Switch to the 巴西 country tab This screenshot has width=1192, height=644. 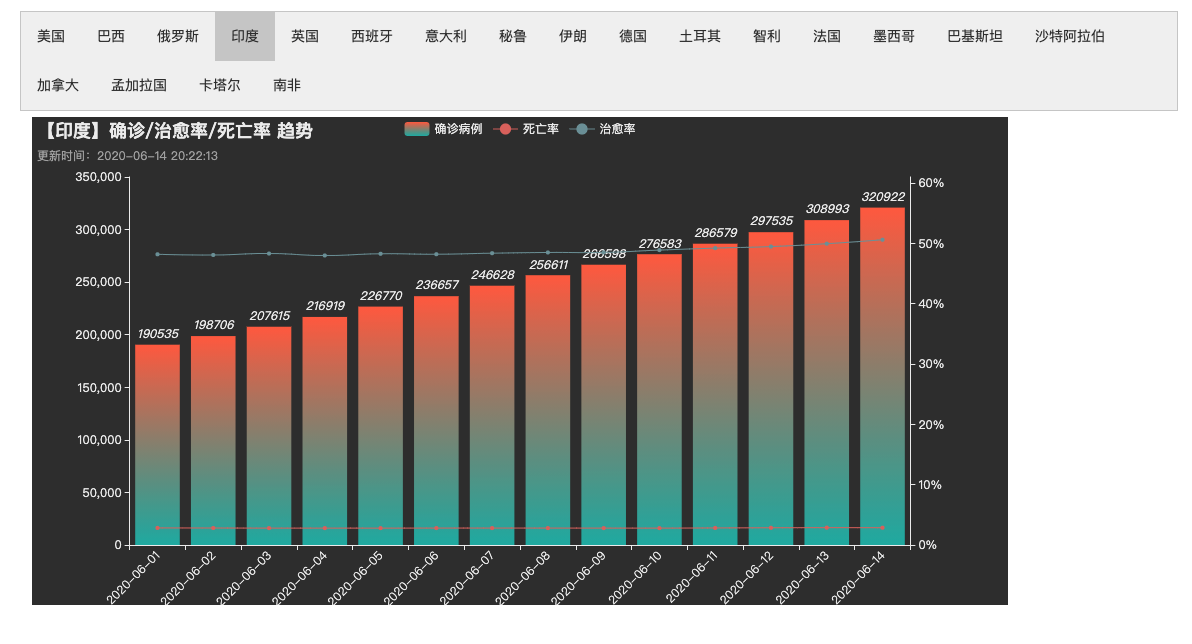(x=110, y=36)
